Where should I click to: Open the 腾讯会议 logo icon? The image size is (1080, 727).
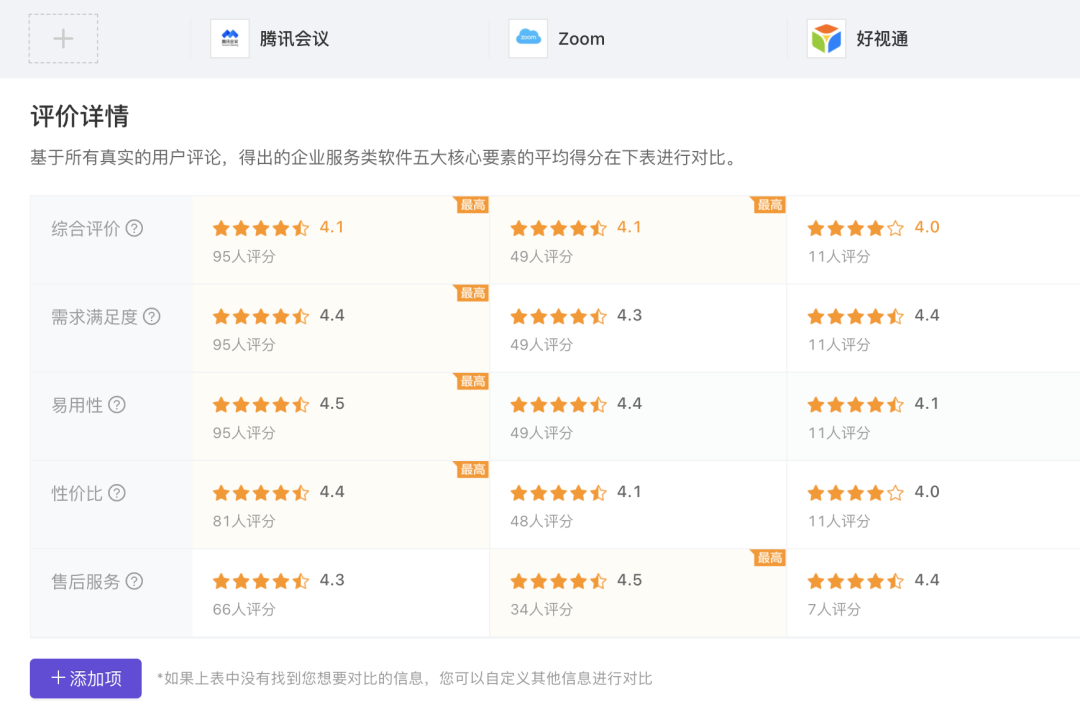230,39
